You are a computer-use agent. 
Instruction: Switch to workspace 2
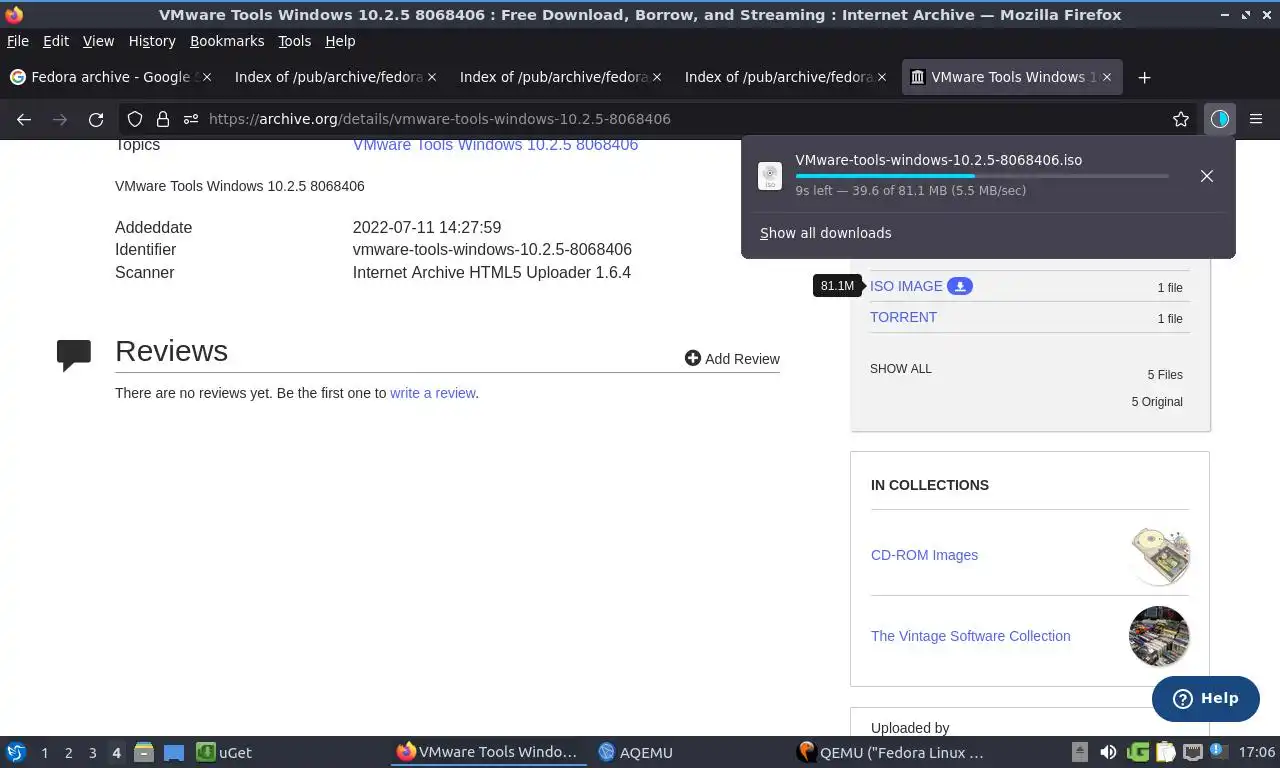[68, 752]
